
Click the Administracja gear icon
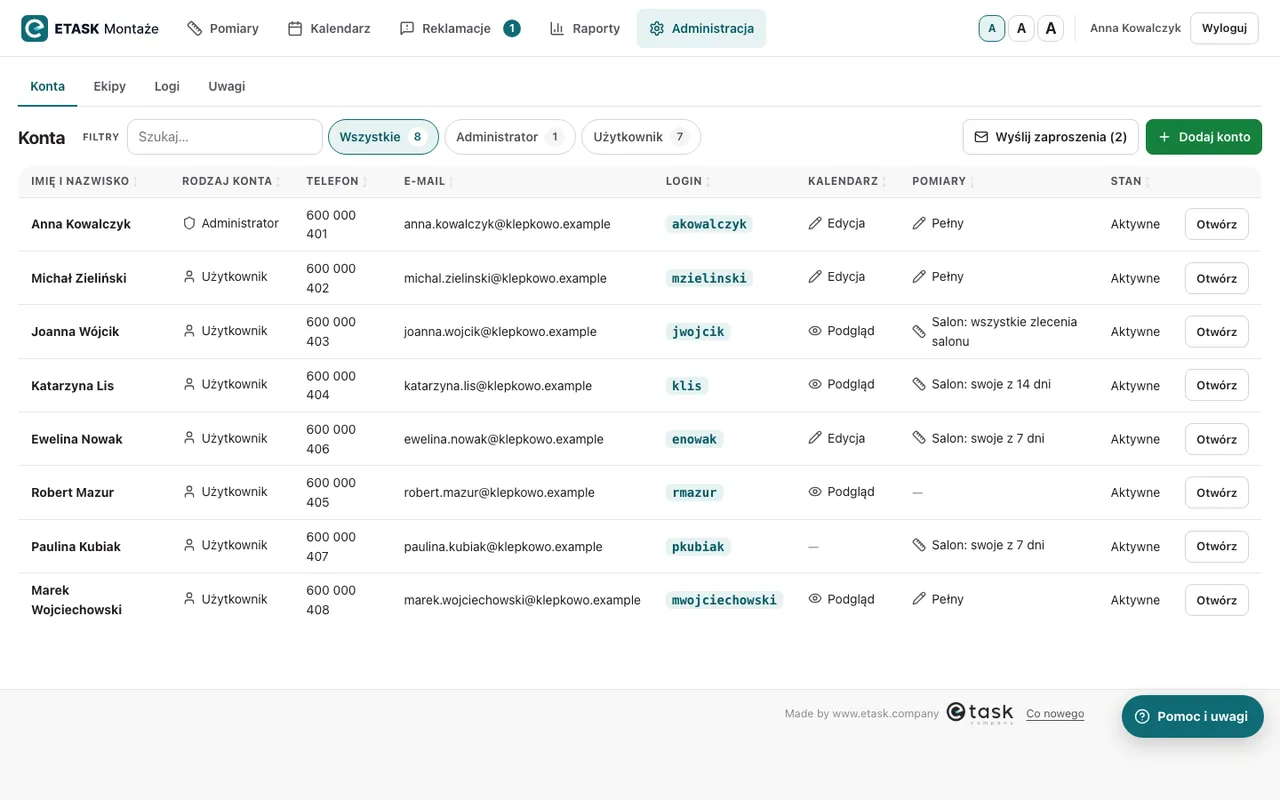tap(657, 28)
